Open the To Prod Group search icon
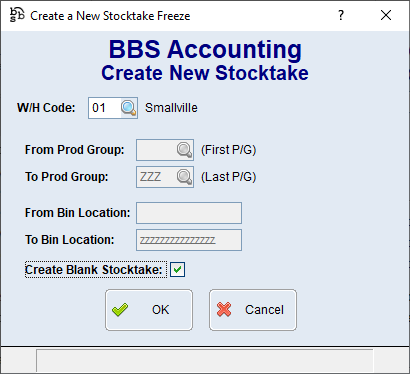The width and height of the screenshot is (410, 374). coord(184,177)
